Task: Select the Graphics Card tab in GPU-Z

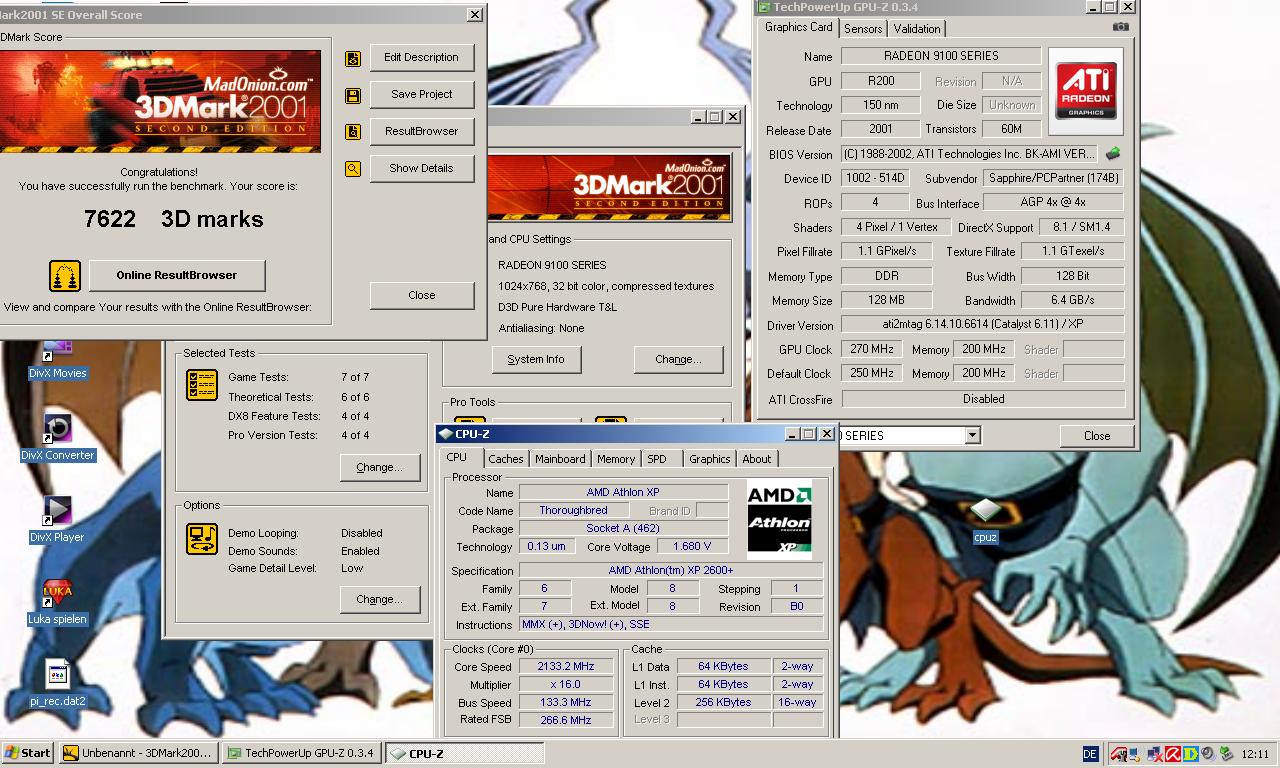Action: [x=798, y=28]
